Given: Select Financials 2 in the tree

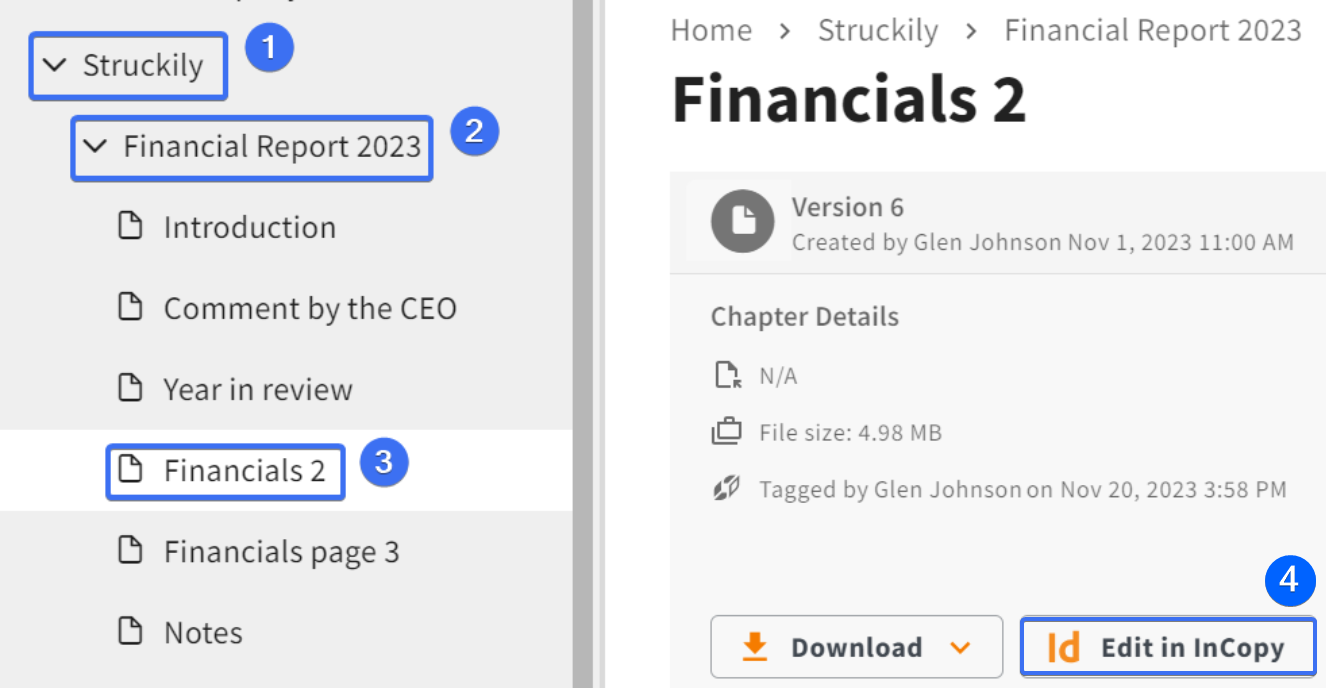Looking at the screenshot, I should [244, 471].
